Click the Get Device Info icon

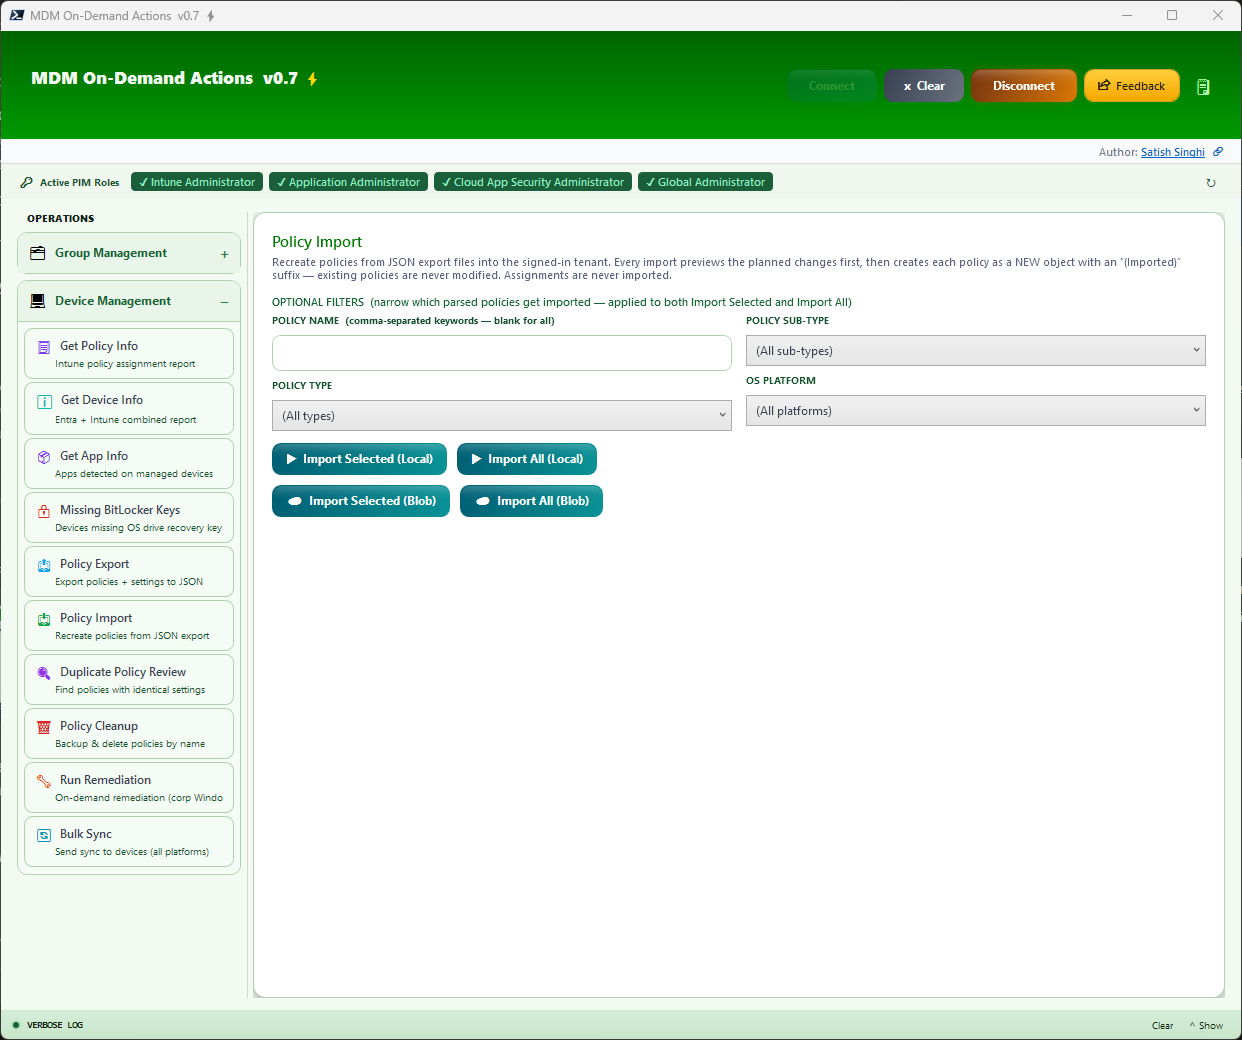point(44,402)
